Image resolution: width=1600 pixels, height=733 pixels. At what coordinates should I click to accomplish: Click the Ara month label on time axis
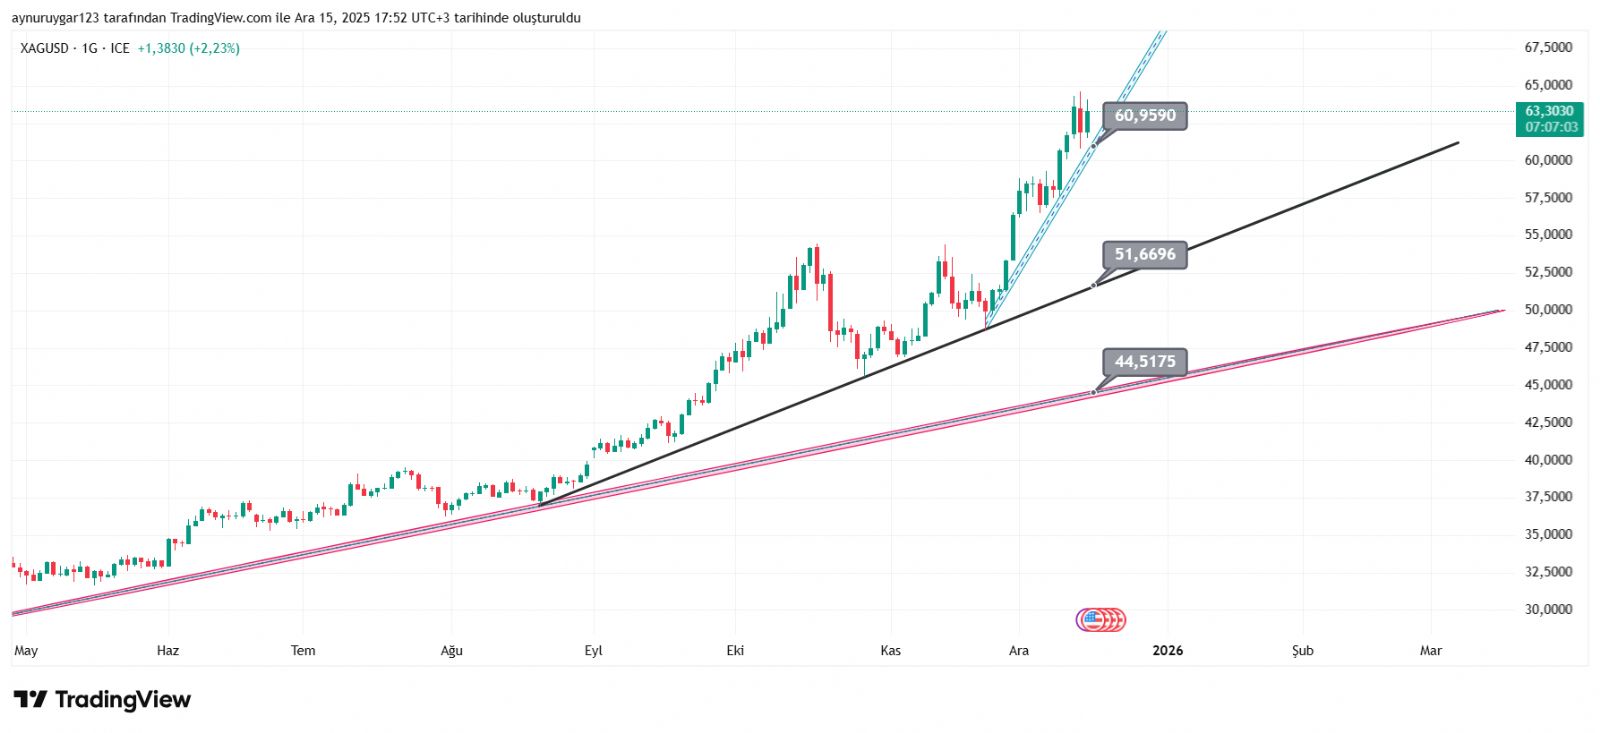pos(1018,651)
